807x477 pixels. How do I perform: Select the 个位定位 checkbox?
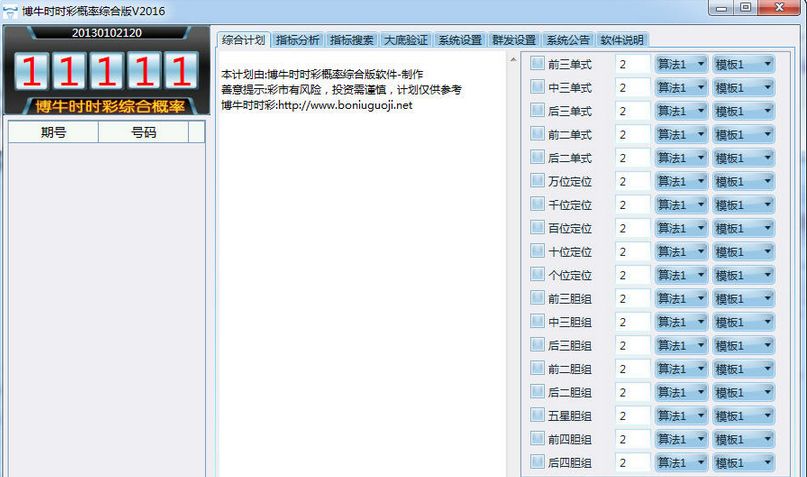tap(537, 274)
